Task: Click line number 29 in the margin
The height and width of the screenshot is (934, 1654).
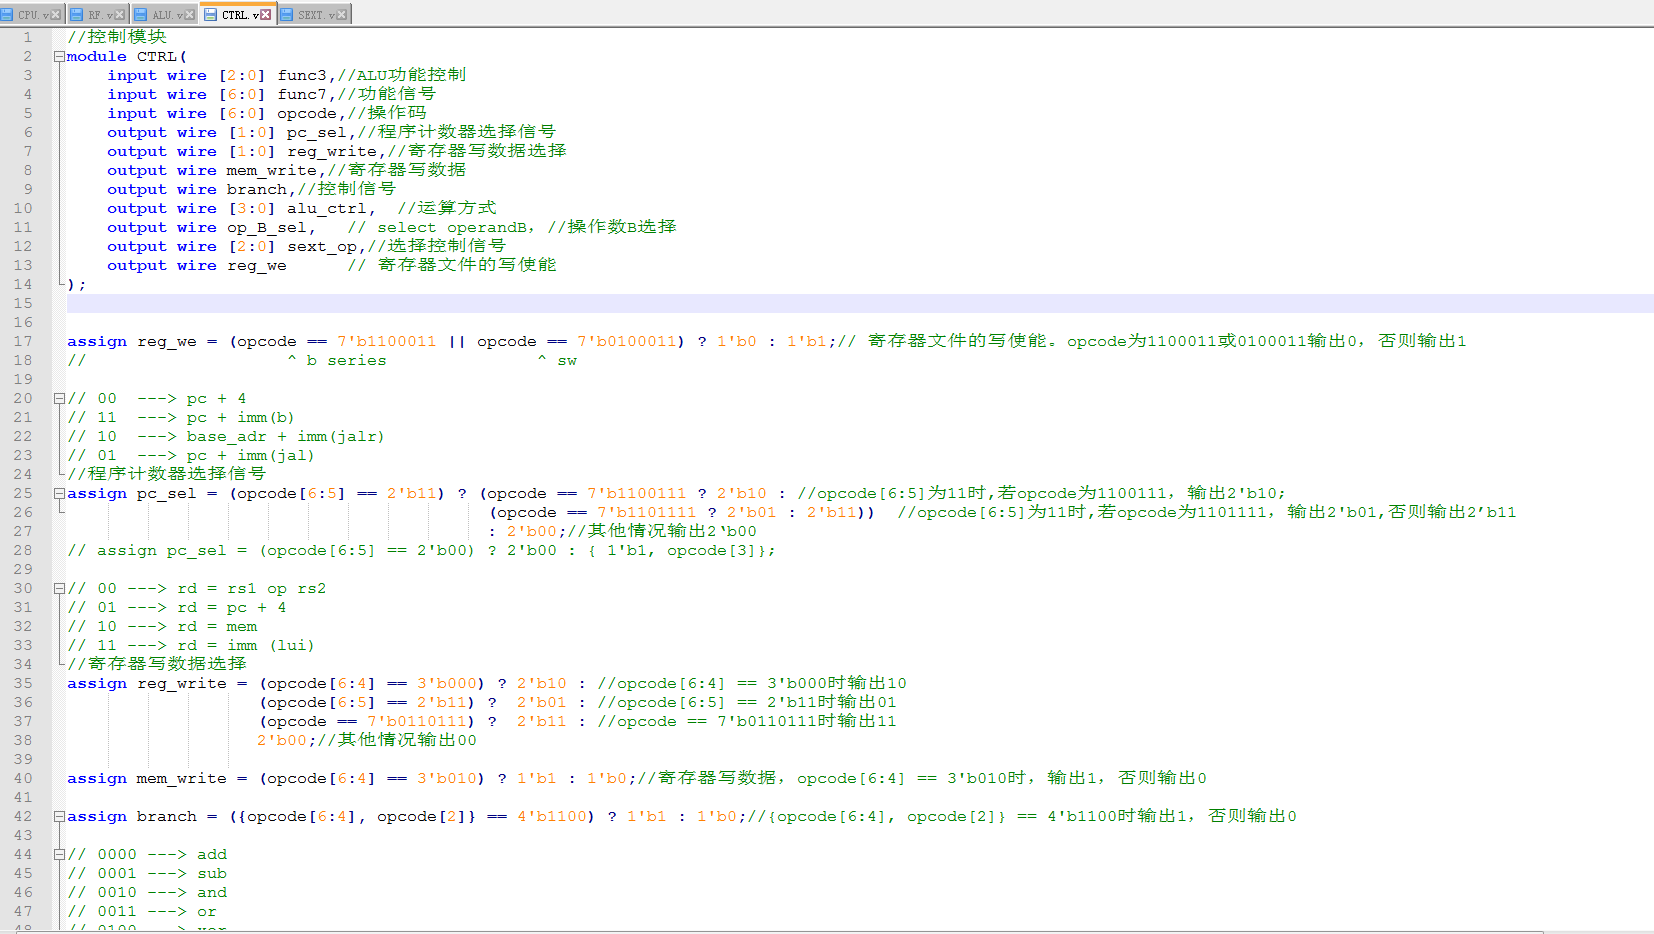Action: pyautogui.click(x=23, y=570)
